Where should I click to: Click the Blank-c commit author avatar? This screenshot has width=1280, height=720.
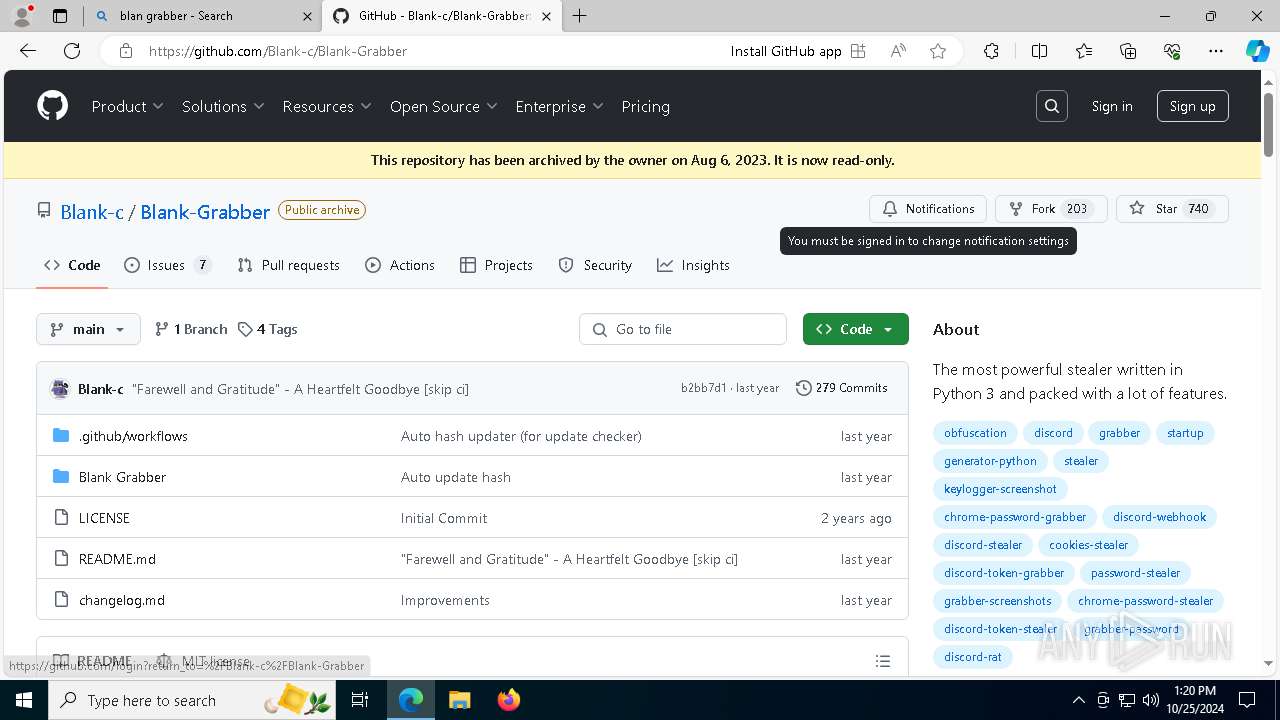[60, 389]
